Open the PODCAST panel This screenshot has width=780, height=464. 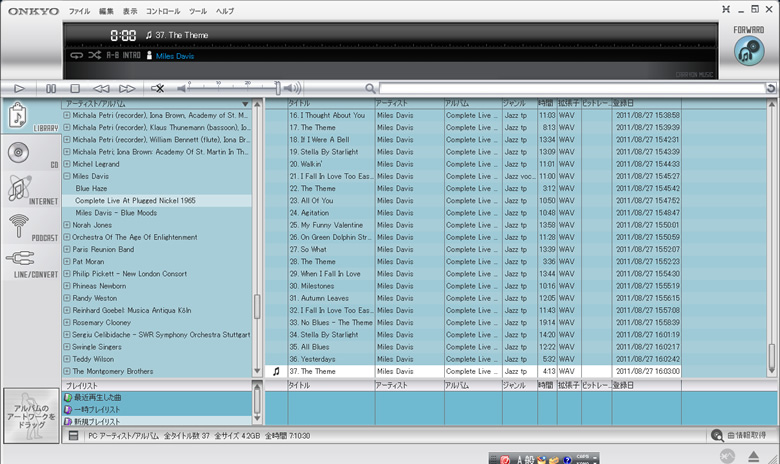pos(31,226)
